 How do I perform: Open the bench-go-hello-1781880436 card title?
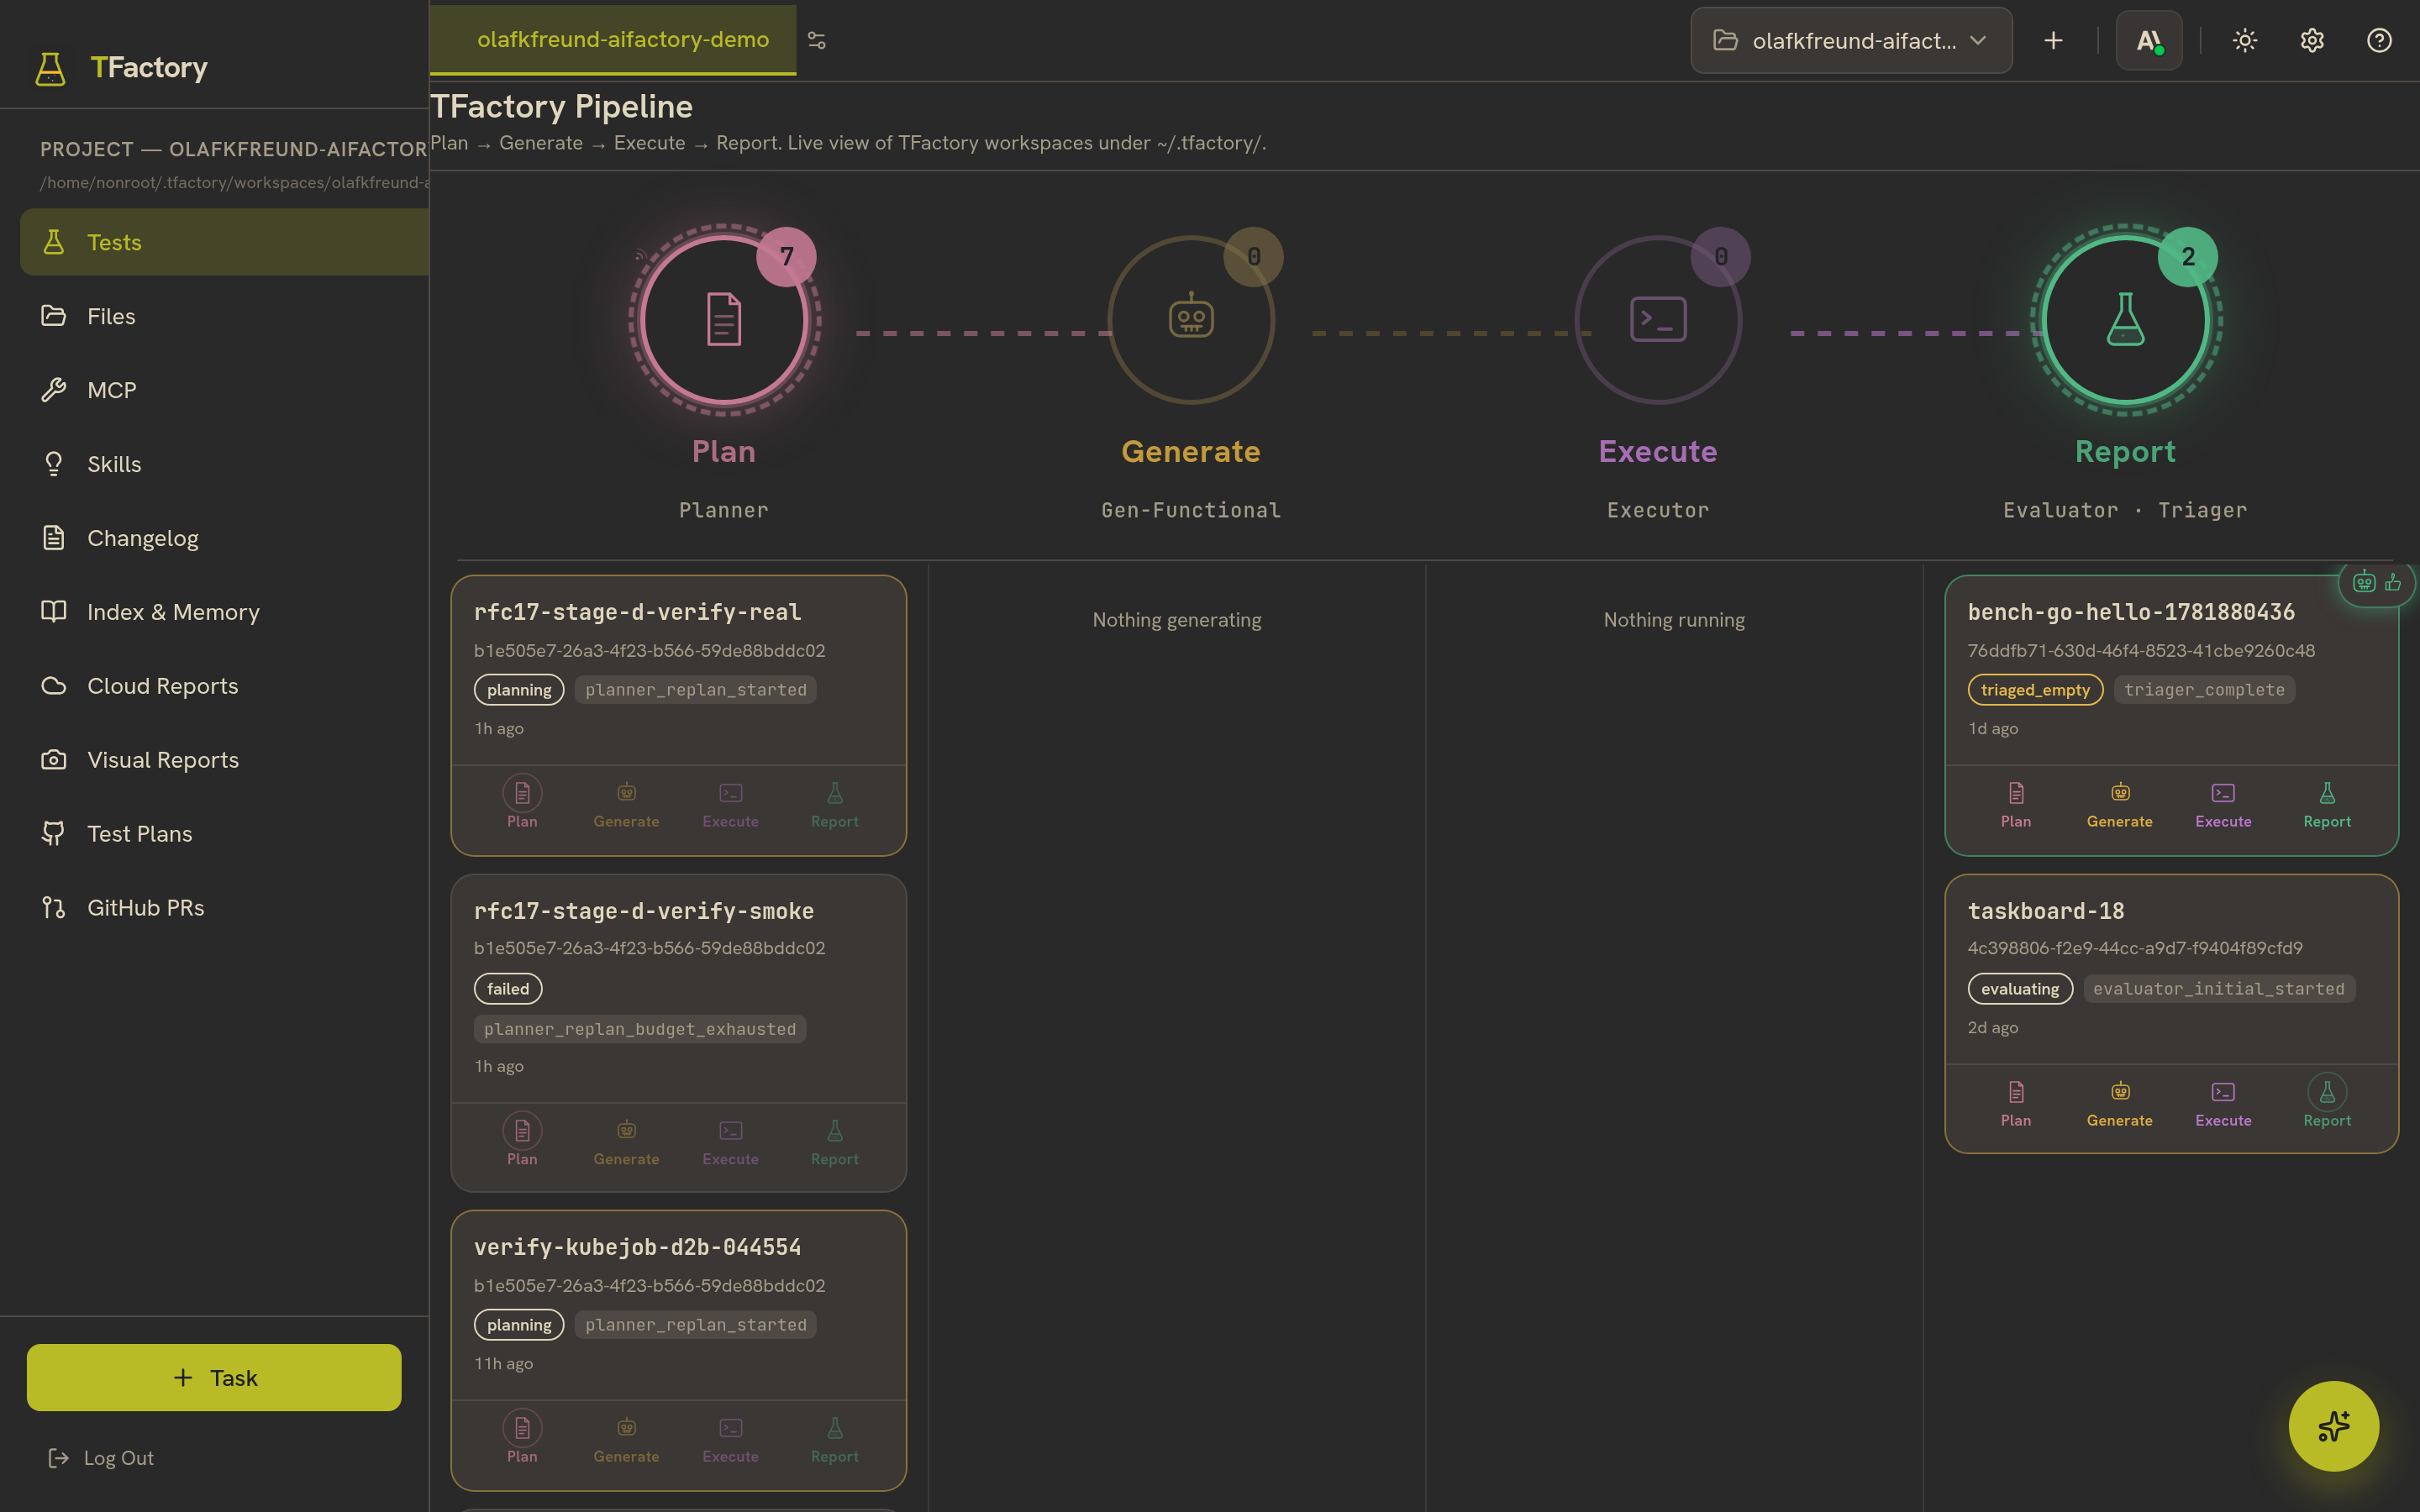pyautogui.click(x=2131, y=612)
